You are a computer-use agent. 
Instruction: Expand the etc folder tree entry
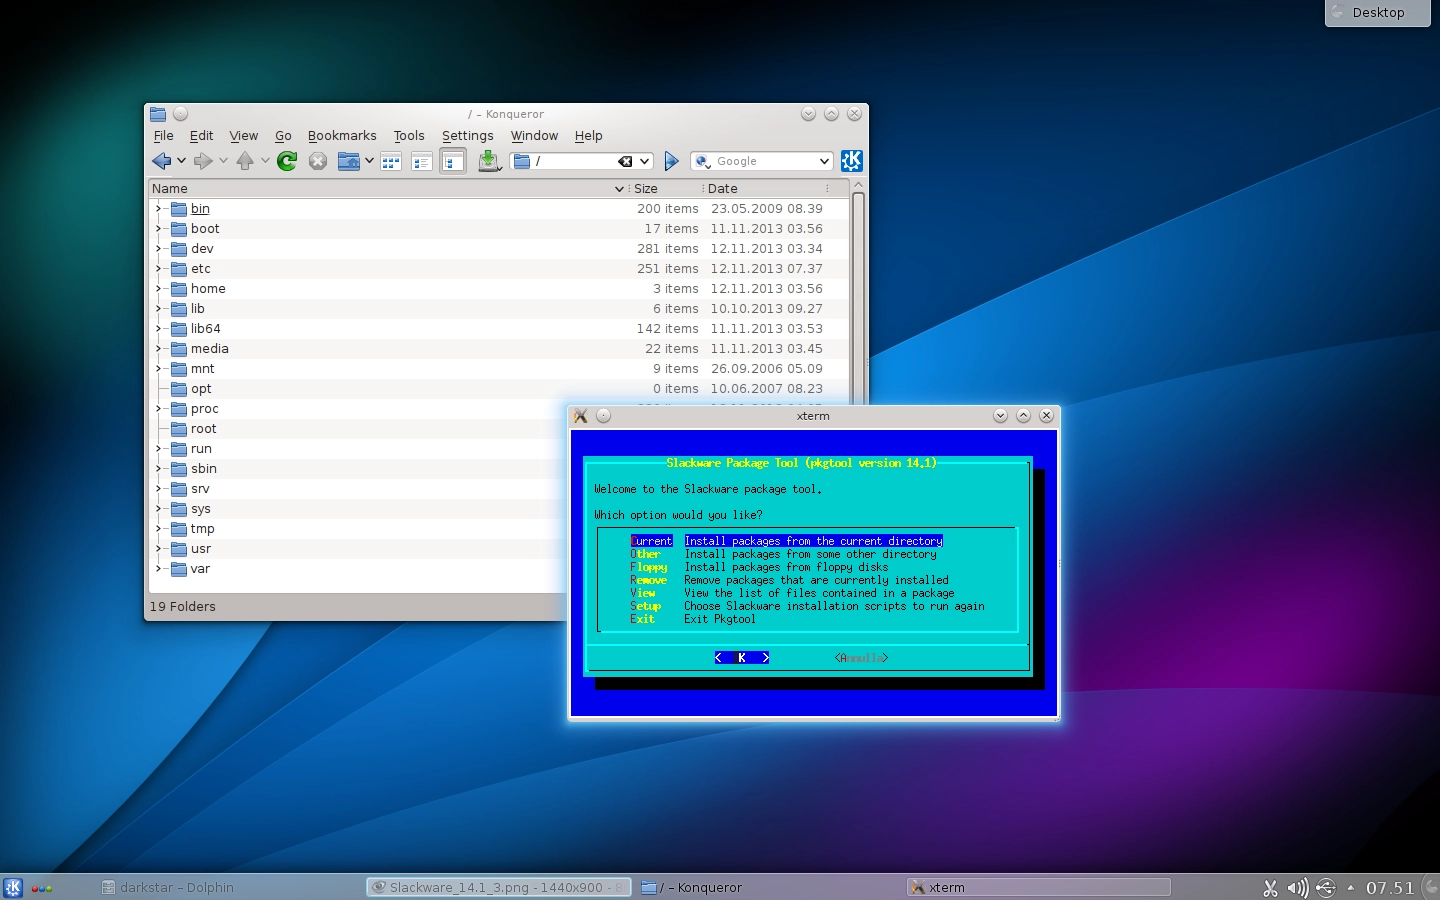(x=158, y=268)
